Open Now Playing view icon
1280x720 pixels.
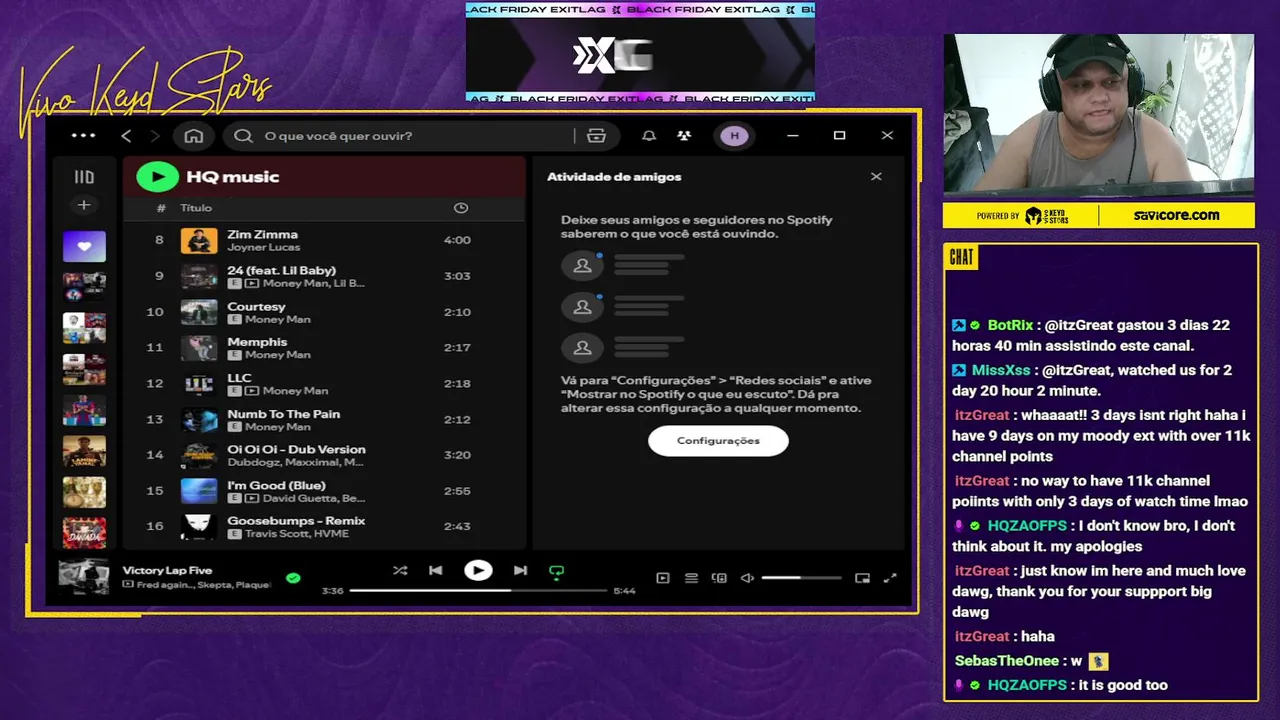click(x=662, y=578)
